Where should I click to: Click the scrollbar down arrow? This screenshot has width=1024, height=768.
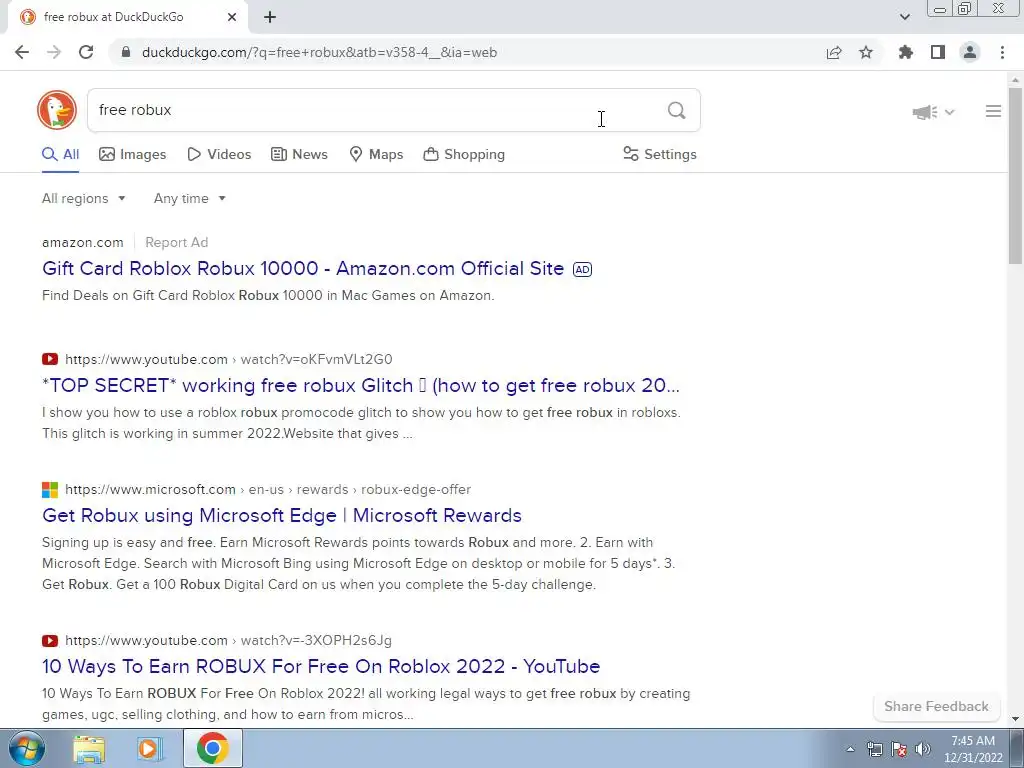pyautogui.click(x=1015, y=719)
